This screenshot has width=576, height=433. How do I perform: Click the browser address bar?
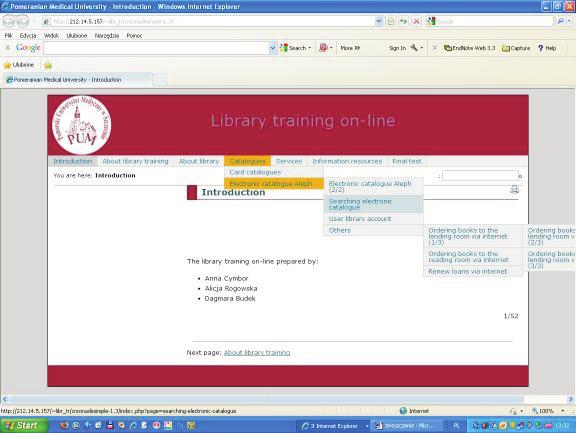tap(209, 21)
